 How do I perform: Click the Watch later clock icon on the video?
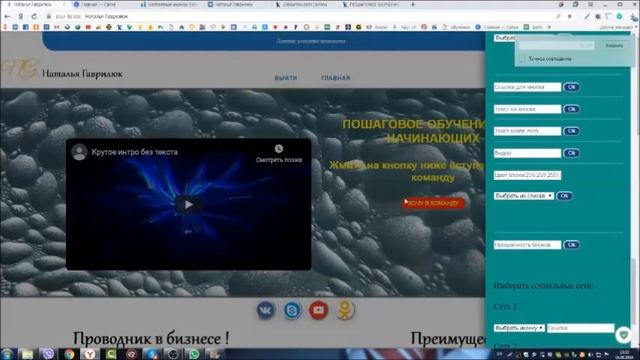279,149
